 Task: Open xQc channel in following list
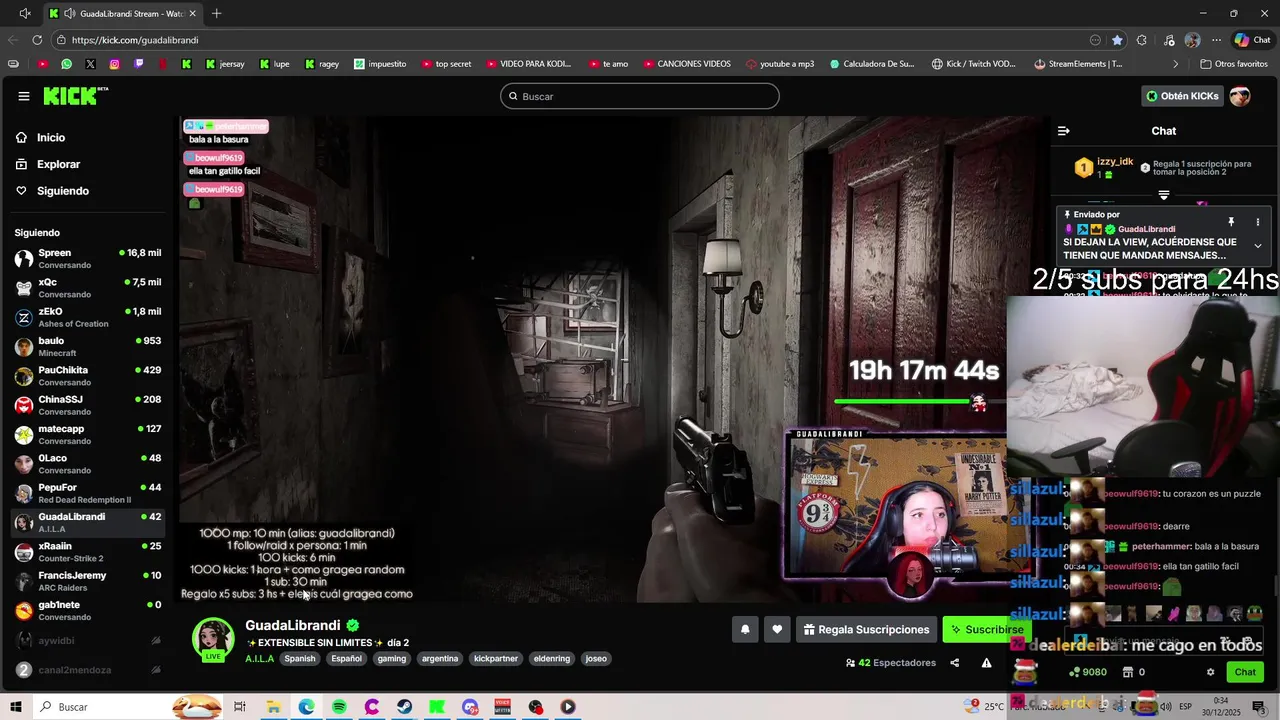point(88,288)
